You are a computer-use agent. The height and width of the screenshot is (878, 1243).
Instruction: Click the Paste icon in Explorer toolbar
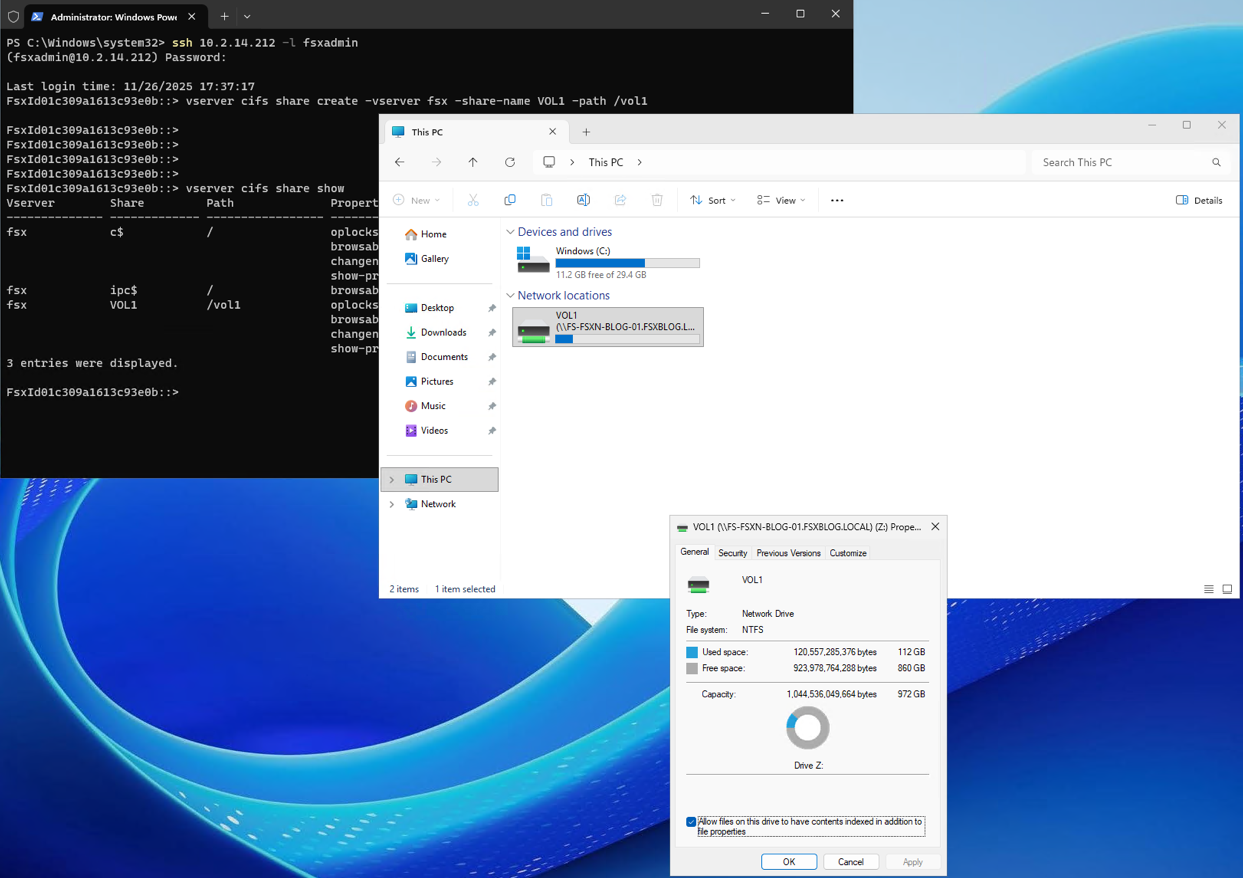pos(547,200)
